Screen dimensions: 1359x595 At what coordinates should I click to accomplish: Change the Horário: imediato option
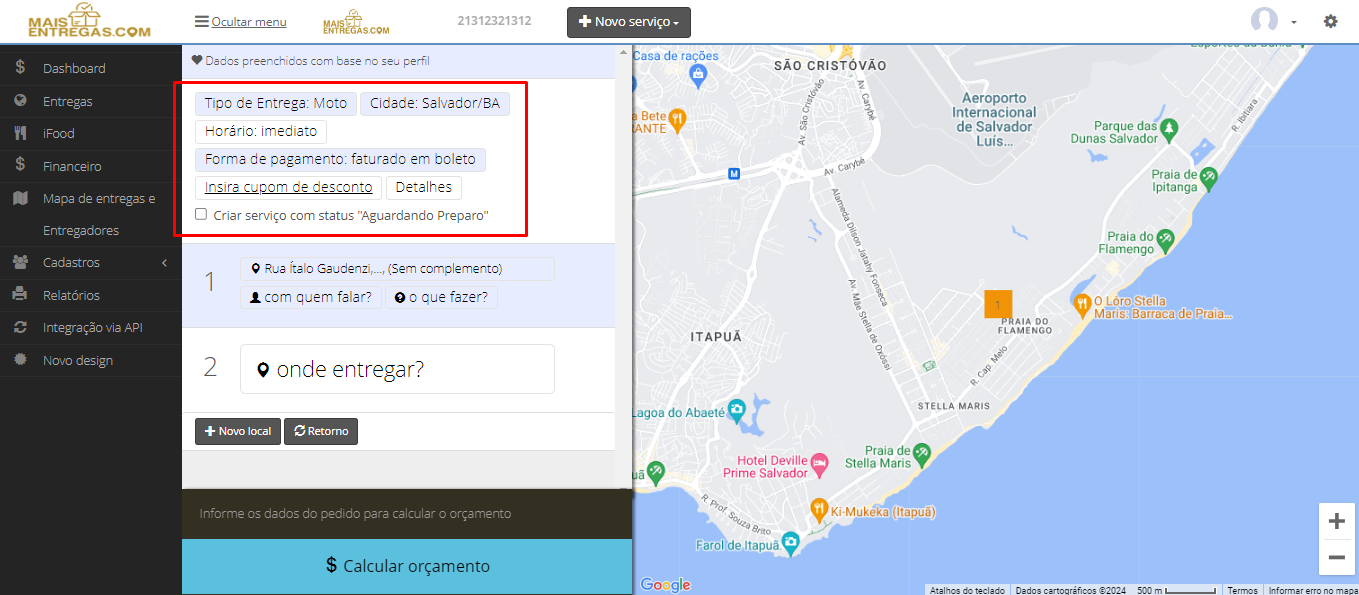point(261,131)
